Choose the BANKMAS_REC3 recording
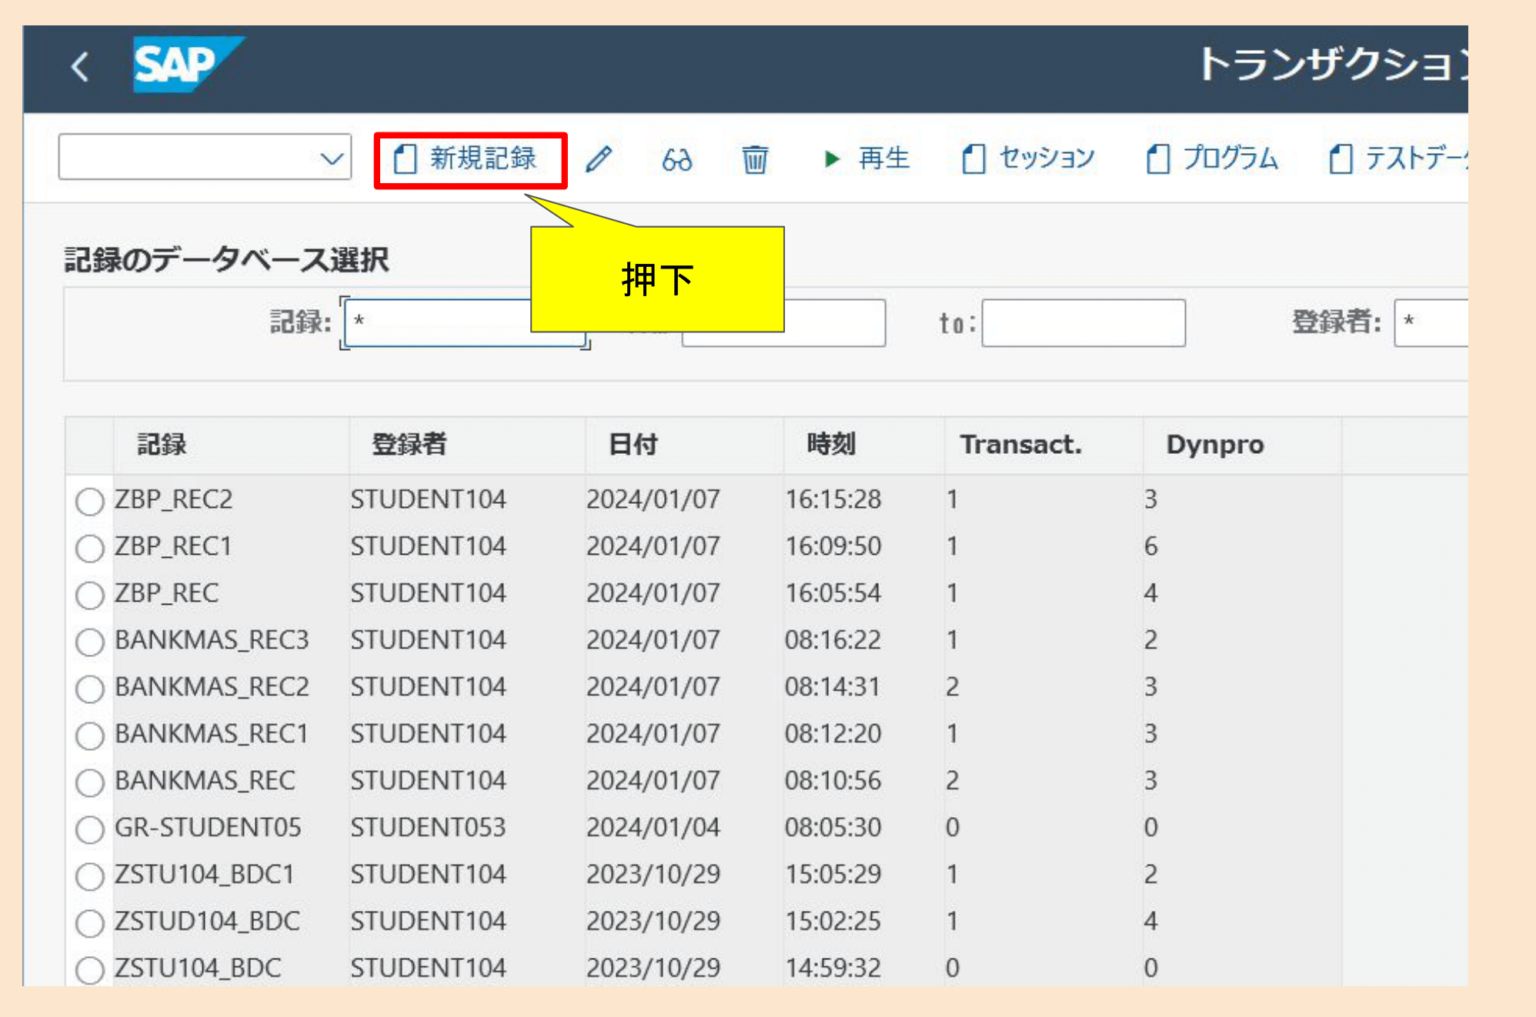The height and width of the screenshot is (1017, 1536). tap(89, 640)
